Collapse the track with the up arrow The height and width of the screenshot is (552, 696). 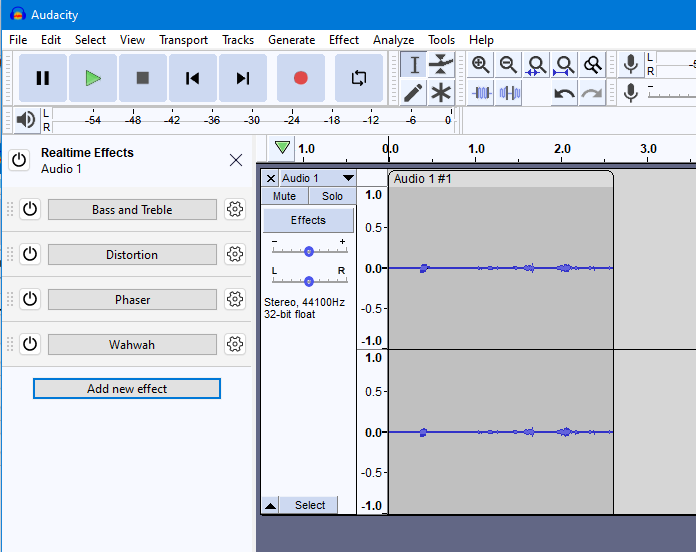pyautogui.click(x=270, y=505)
